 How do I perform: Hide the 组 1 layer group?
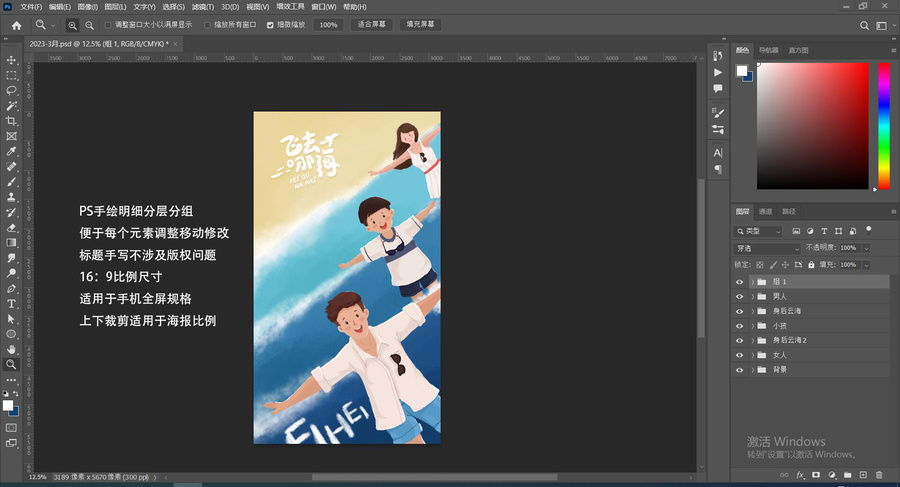(739, 282)
